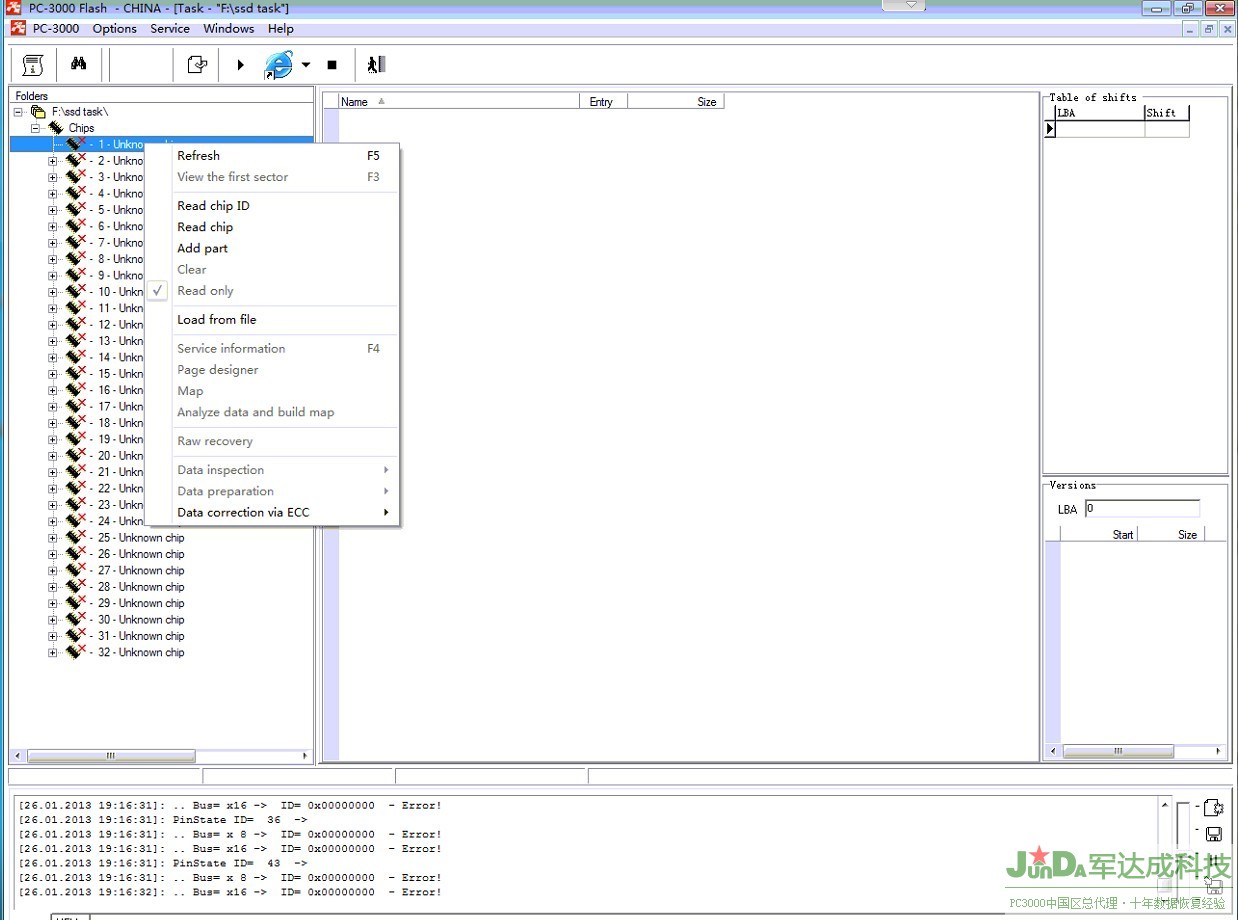Open Data correction via ECC submenu
Screen dimensions: 1238x920
click(243, 513)
